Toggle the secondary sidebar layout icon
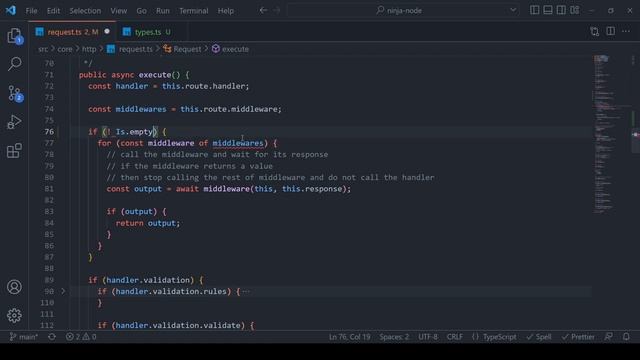 (x=561, y=10)
